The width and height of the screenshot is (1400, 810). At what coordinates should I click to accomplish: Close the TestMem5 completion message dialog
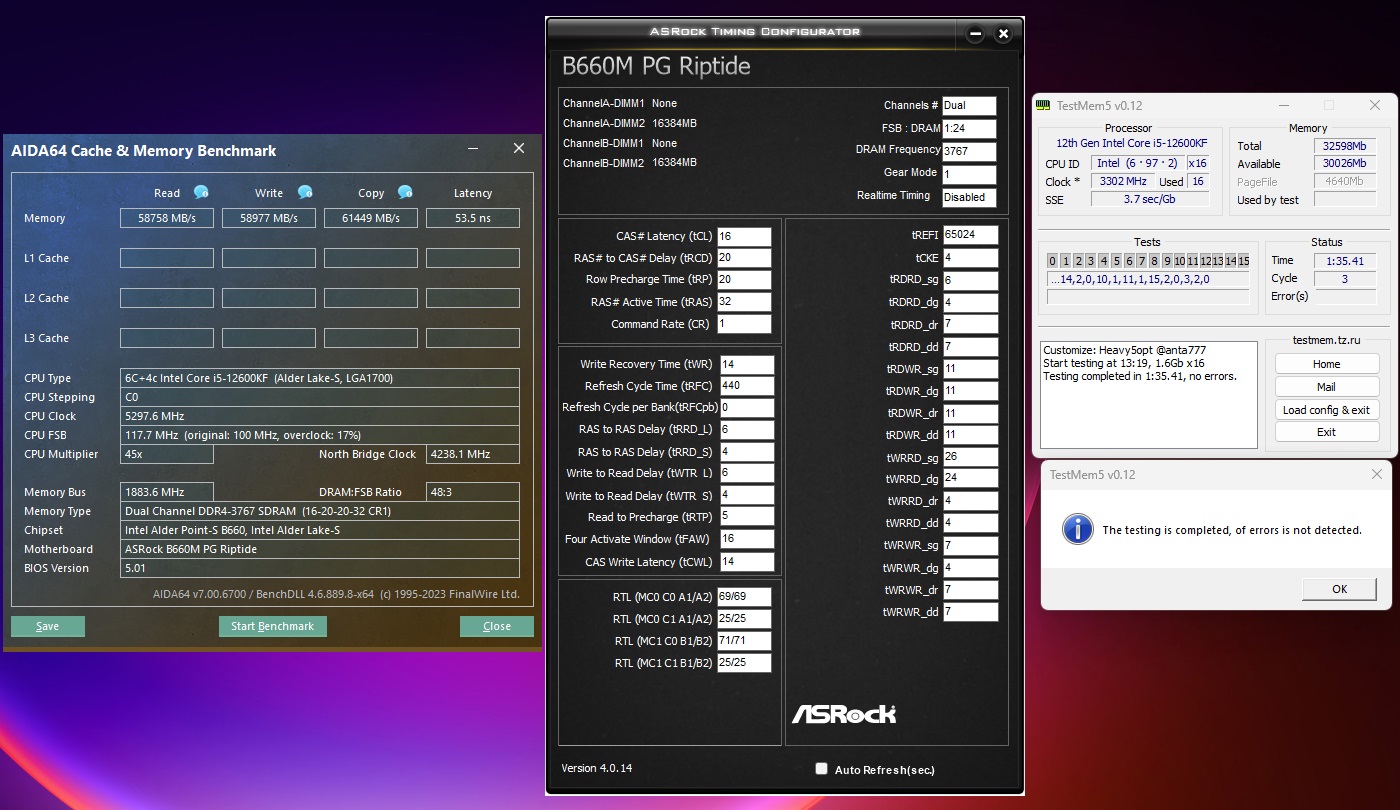(1377, 474)
